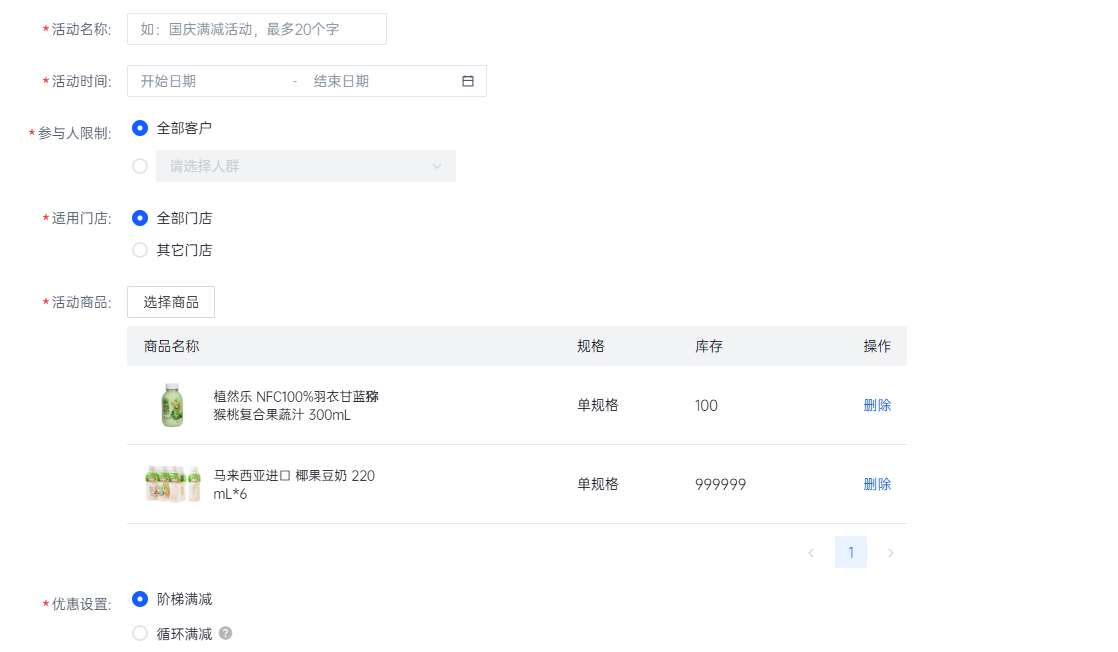Select 全部客户 radio option
Image resolution: width=1118 pixels, height=652 pixels.
tap(140, 128)
